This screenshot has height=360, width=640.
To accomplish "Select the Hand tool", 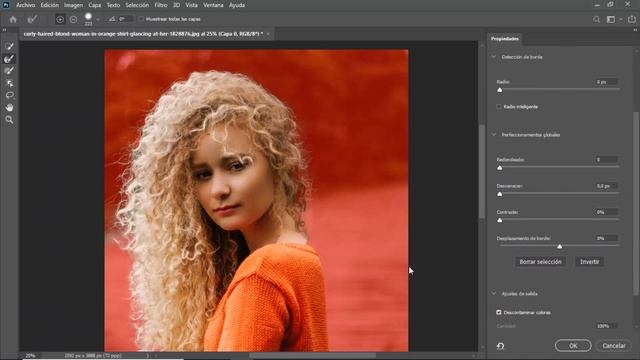I will [9, 108].
